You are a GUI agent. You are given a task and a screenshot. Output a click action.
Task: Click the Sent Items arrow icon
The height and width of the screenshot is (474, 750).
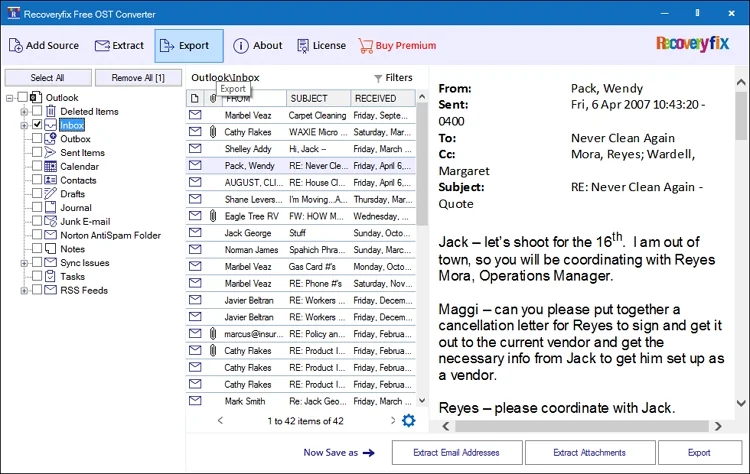(50, 153)
